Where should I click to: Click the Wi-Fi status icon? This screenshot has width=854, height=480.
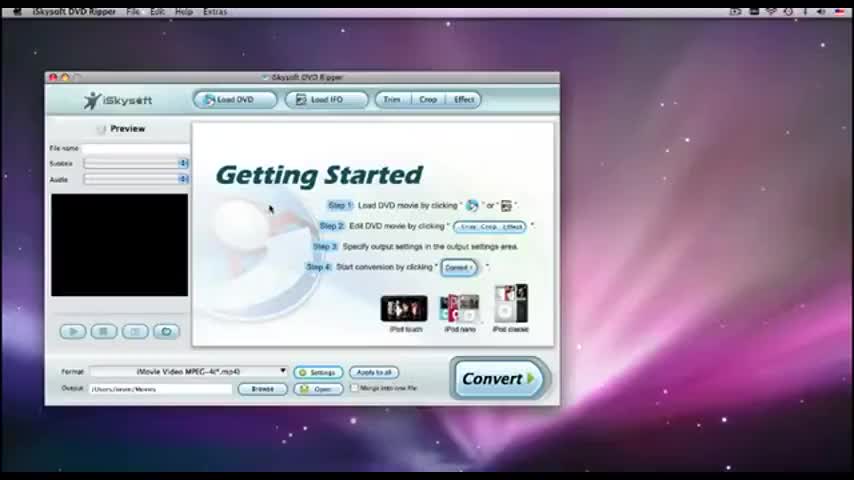(x=771, y=11)
